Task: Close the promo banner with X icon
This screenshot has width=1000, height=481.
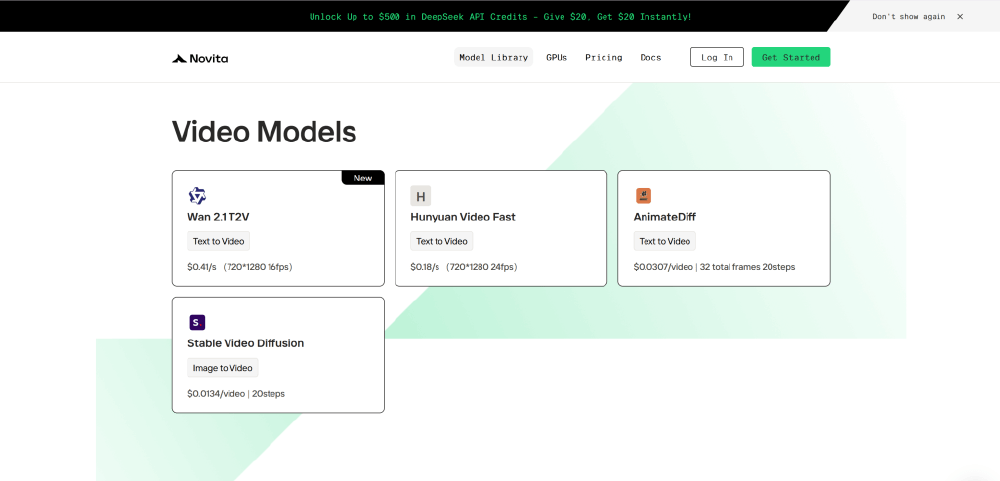Action: click(x=960, y=17)
